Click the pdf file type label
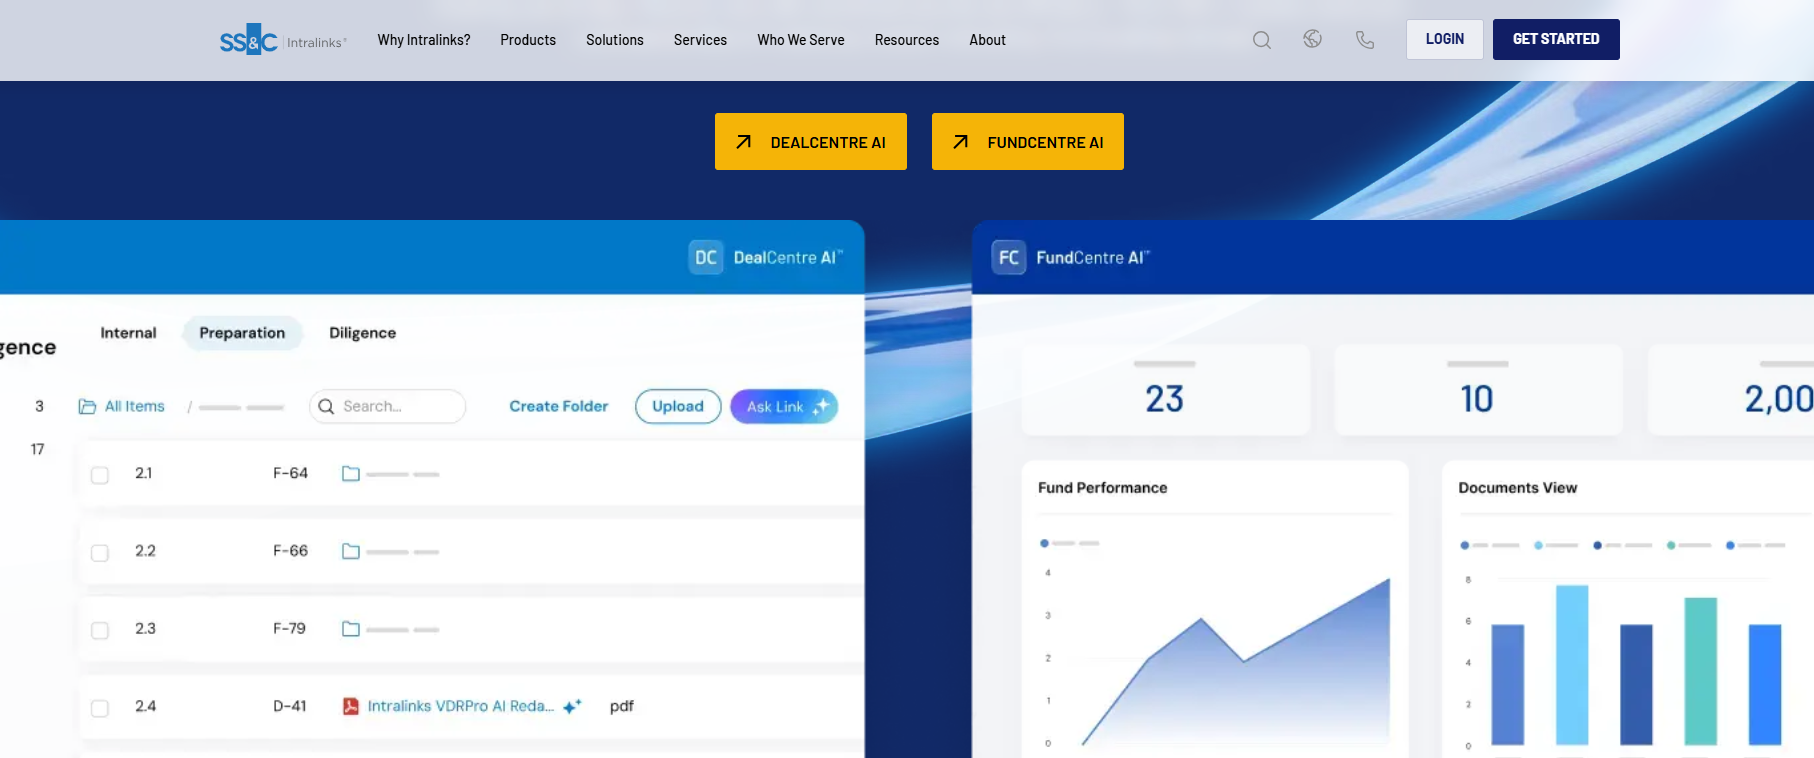Viewport: 1814px width, 758px height. [622, 706]
